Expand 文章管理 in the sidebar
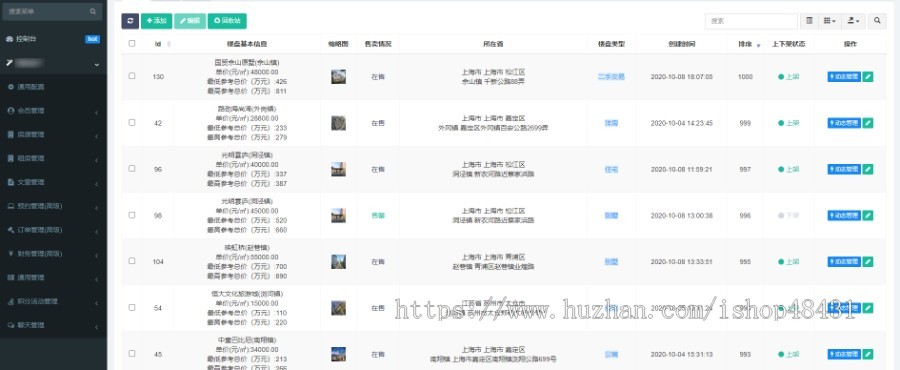900x370 pixels. coord(53,182)
